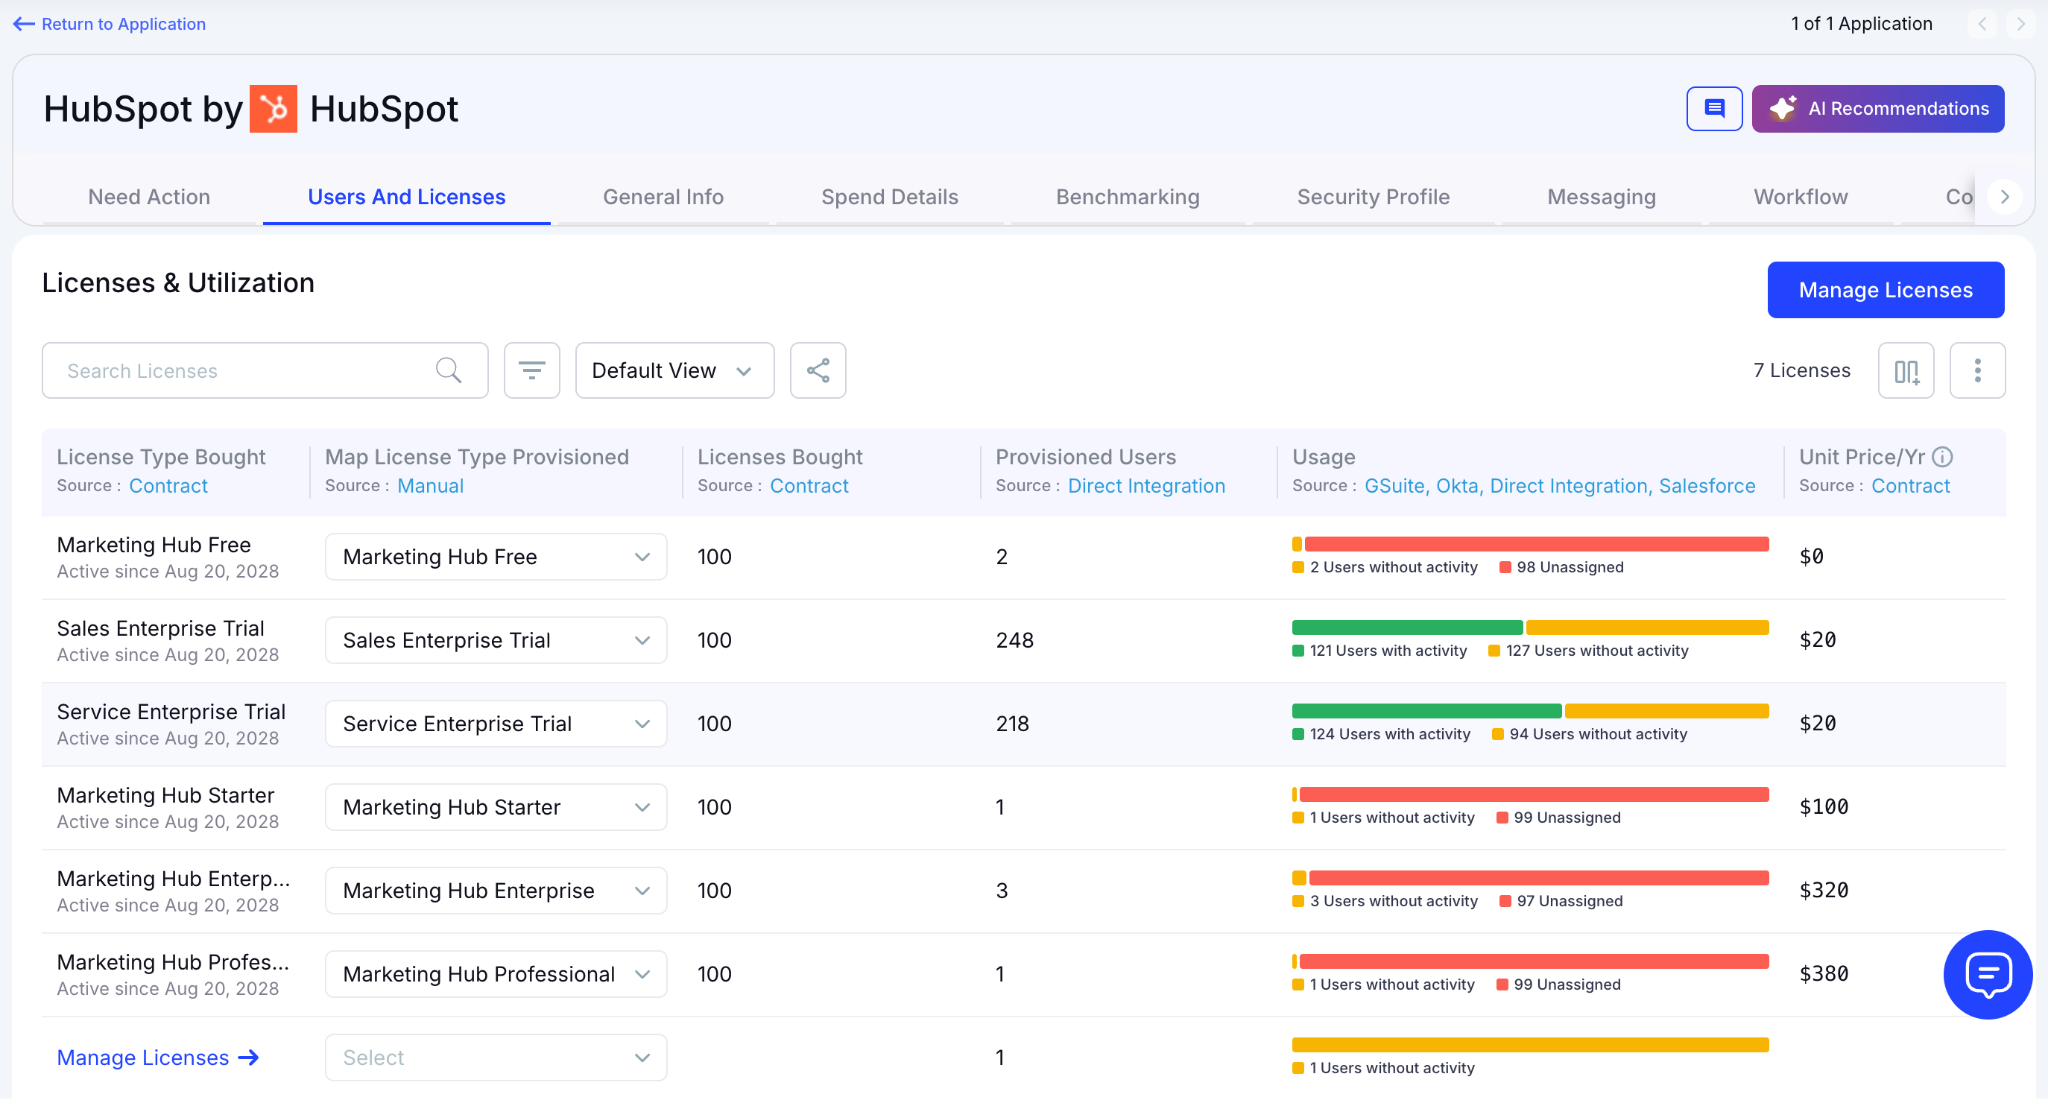Expand the Default View dropdown
Viewport: 2048px width, 1099px height.
click(674, 371)
